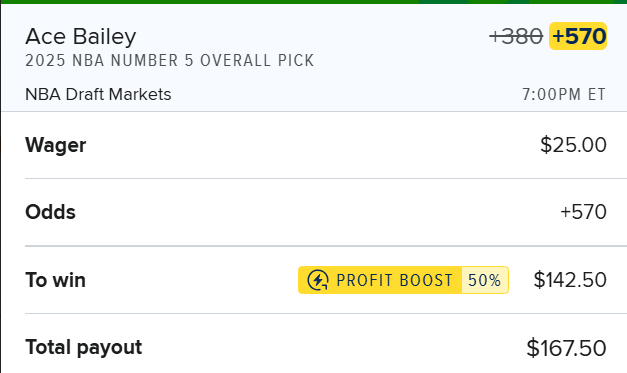Screen dimensions: 627x373
Task: Click the 50% boost percentage tag
Action: (x=485, y=280)
